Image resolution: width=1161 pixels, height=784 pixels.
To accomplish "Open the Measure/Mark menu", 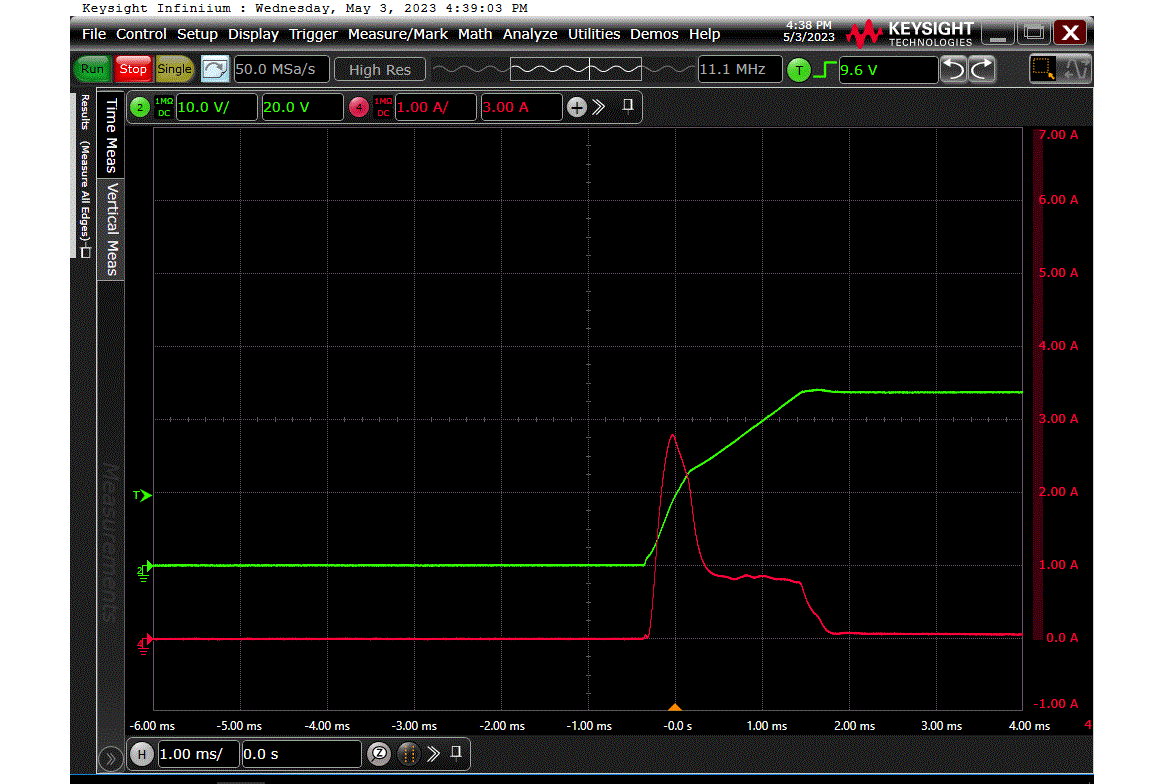I will (x=397, y=34).
